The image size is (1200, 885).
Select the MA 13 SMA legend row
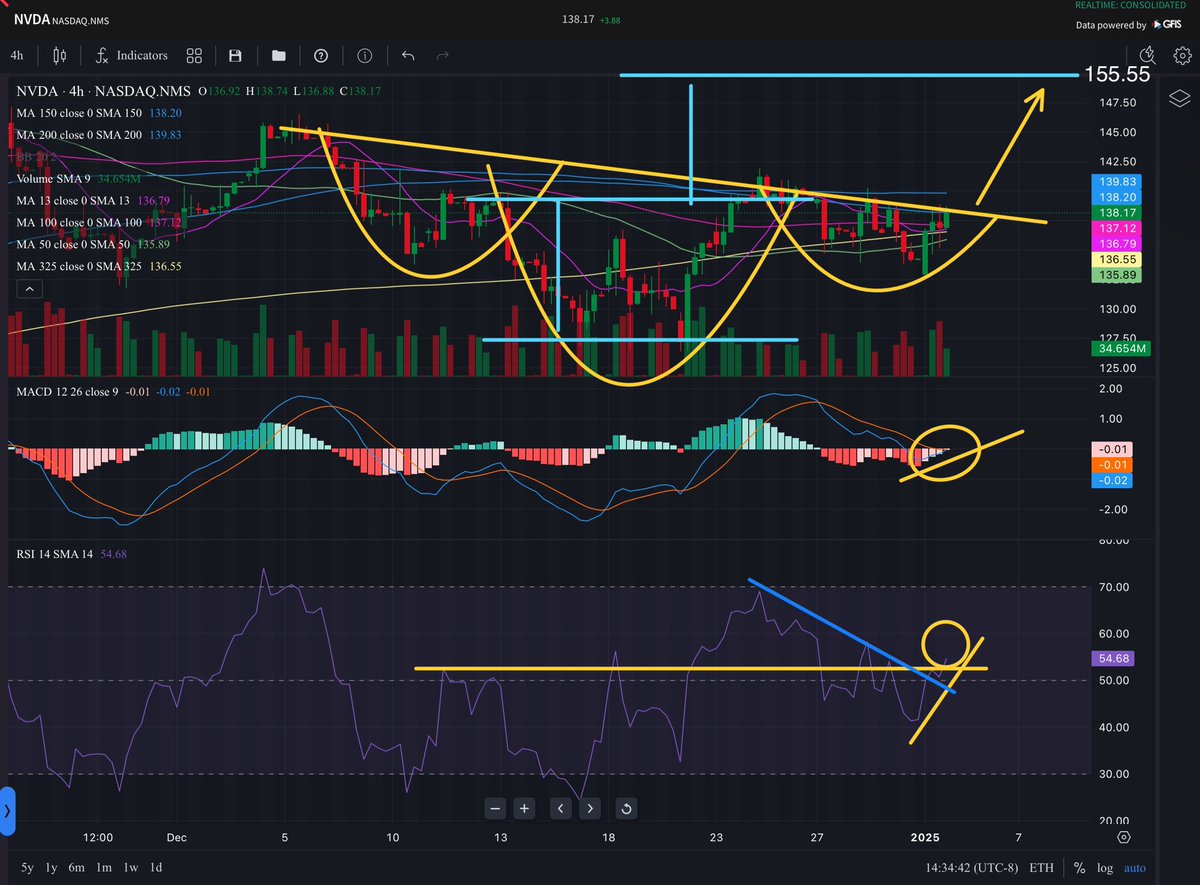pos(92,201)
